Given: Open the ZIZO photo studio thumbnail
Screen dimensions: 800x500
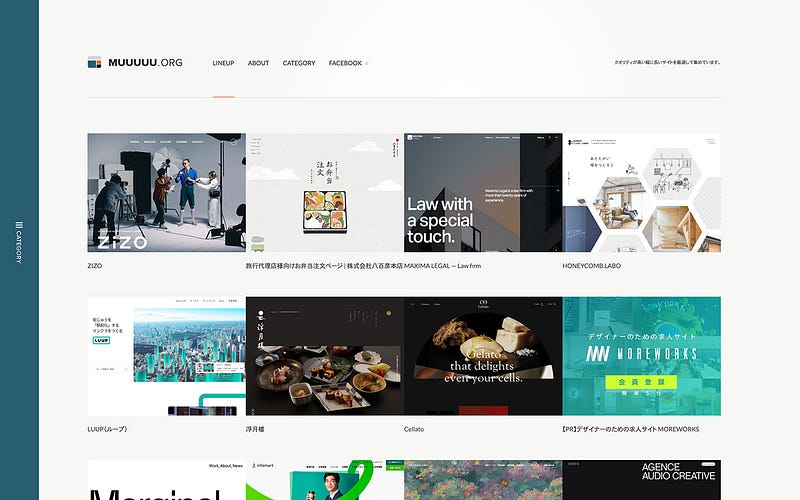Looking at the screenshot, I should 166,192.
